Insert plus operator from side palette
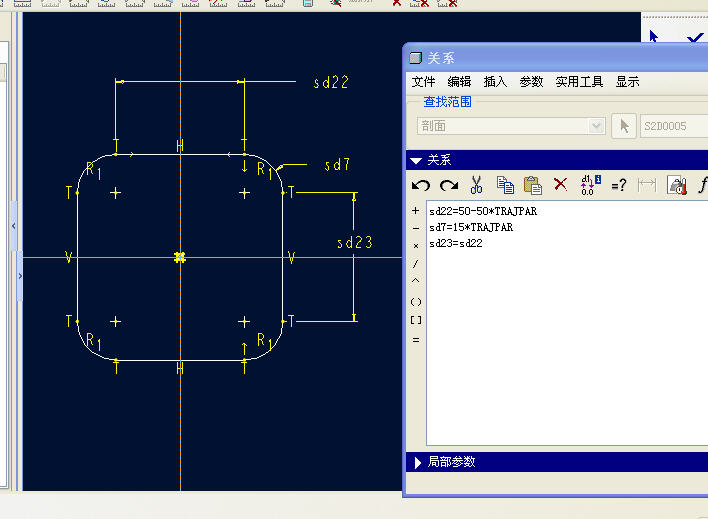 (416, 210)
